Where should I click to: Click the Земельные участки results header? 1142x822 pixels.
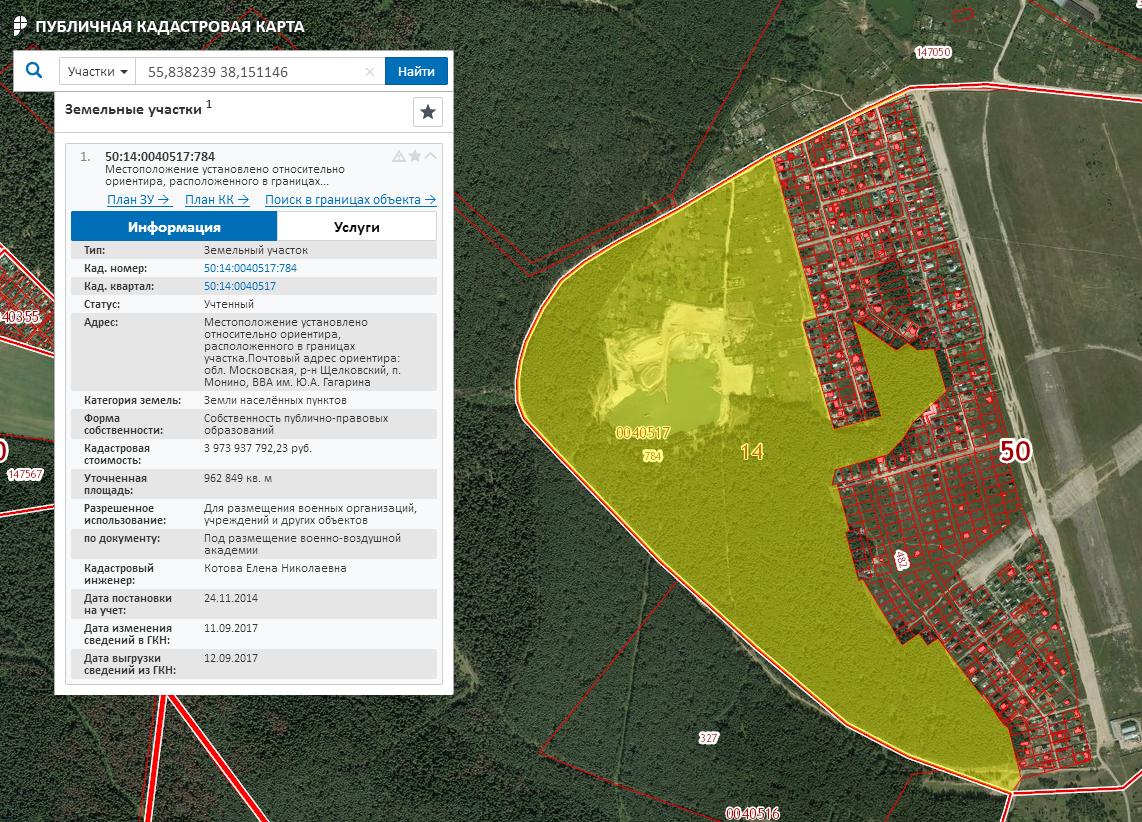(133, 110)
